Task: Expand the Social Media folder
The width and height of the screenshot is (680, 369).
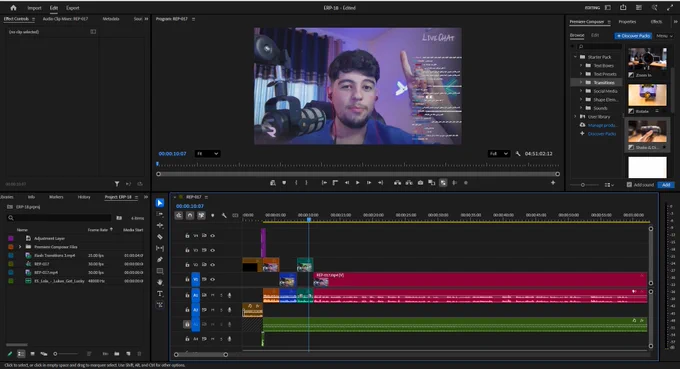Action: pyautogui.click(x=581, y=91)
